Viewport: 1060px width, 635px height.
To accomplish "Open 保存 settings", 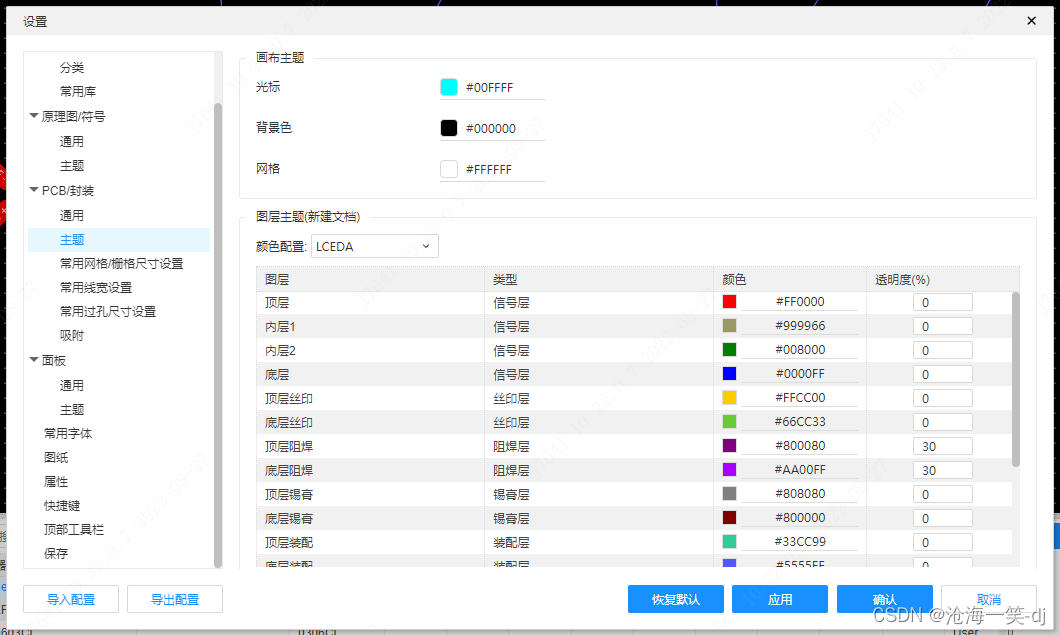I will (56, 554).
